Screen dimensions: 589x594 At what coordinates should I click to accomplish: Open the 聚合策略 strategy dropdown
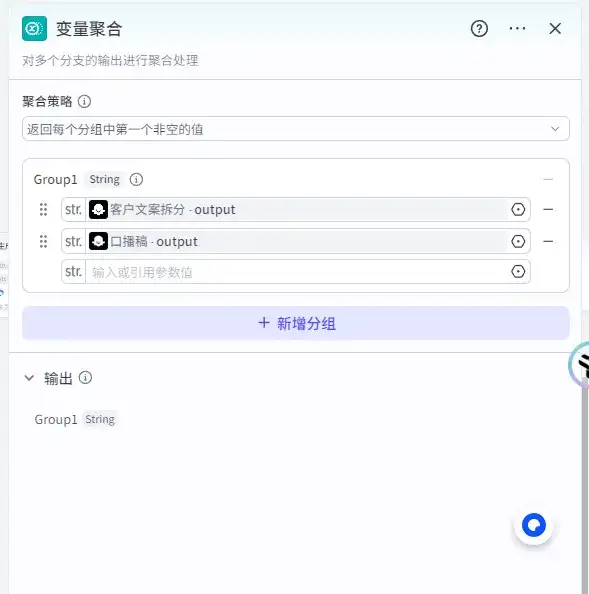(x=296, y=129)
